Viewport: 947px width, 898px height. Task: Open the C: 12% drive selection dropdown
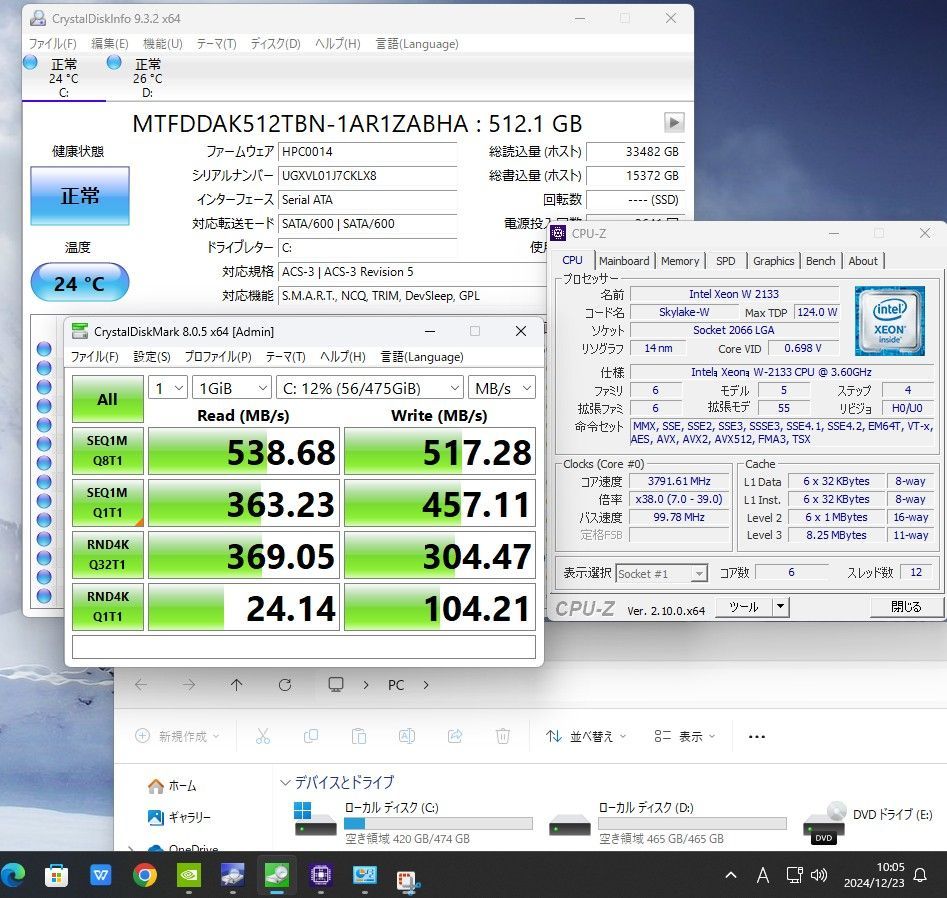(x=369, y=388)
